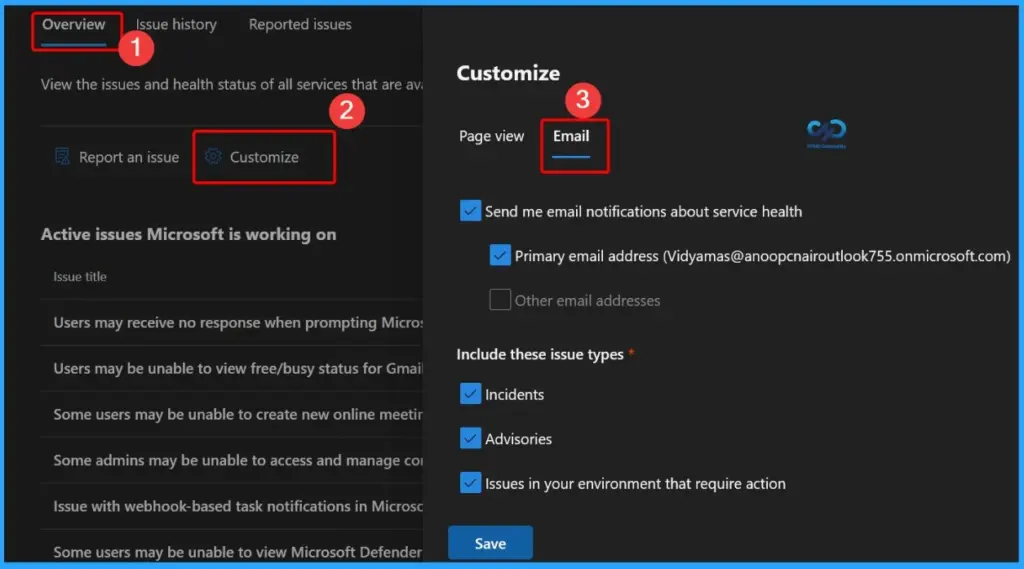1024x569 pixels.
Task: Open Customize panel via its label
Action: coord(264,157)
